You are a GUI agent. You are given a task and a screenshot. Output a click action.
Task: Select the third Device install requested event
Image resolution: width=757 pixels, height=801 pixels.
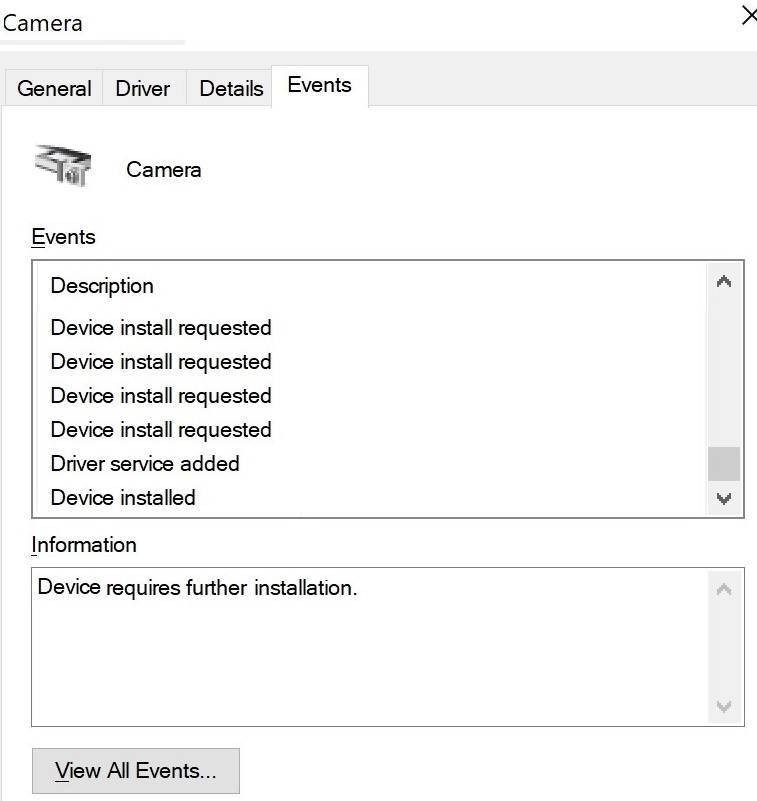coord(372,396)
